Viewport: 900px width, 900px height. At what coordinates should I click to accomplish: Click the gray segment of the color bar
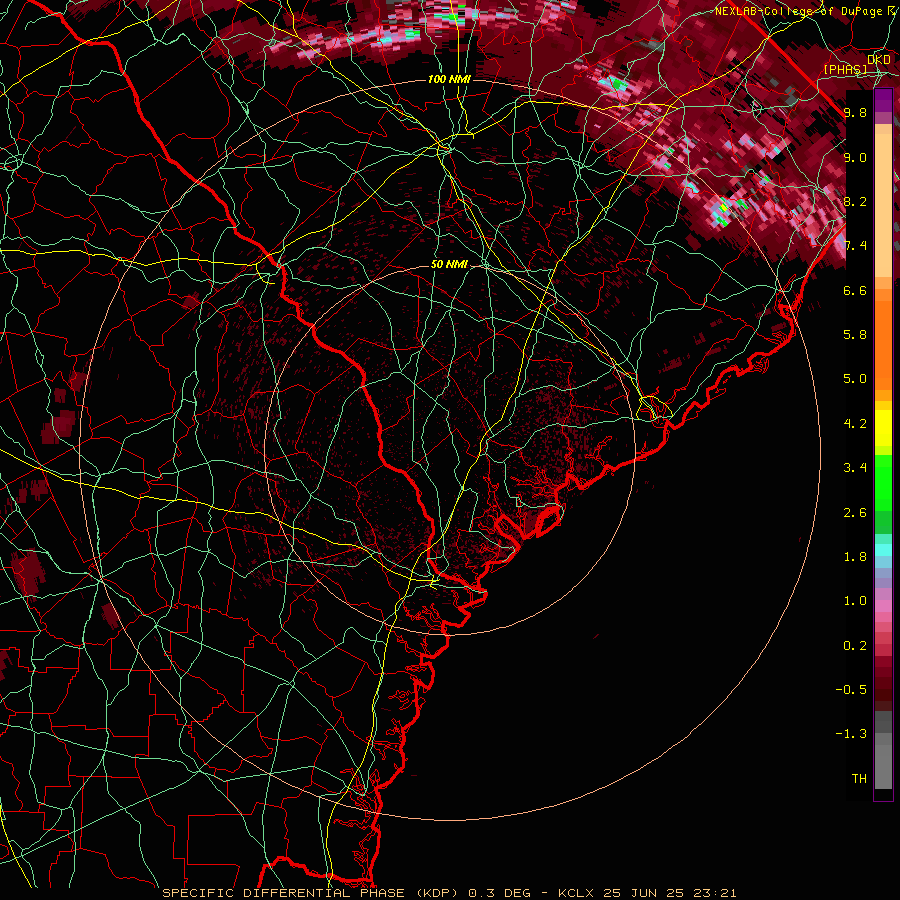(883, 752)
